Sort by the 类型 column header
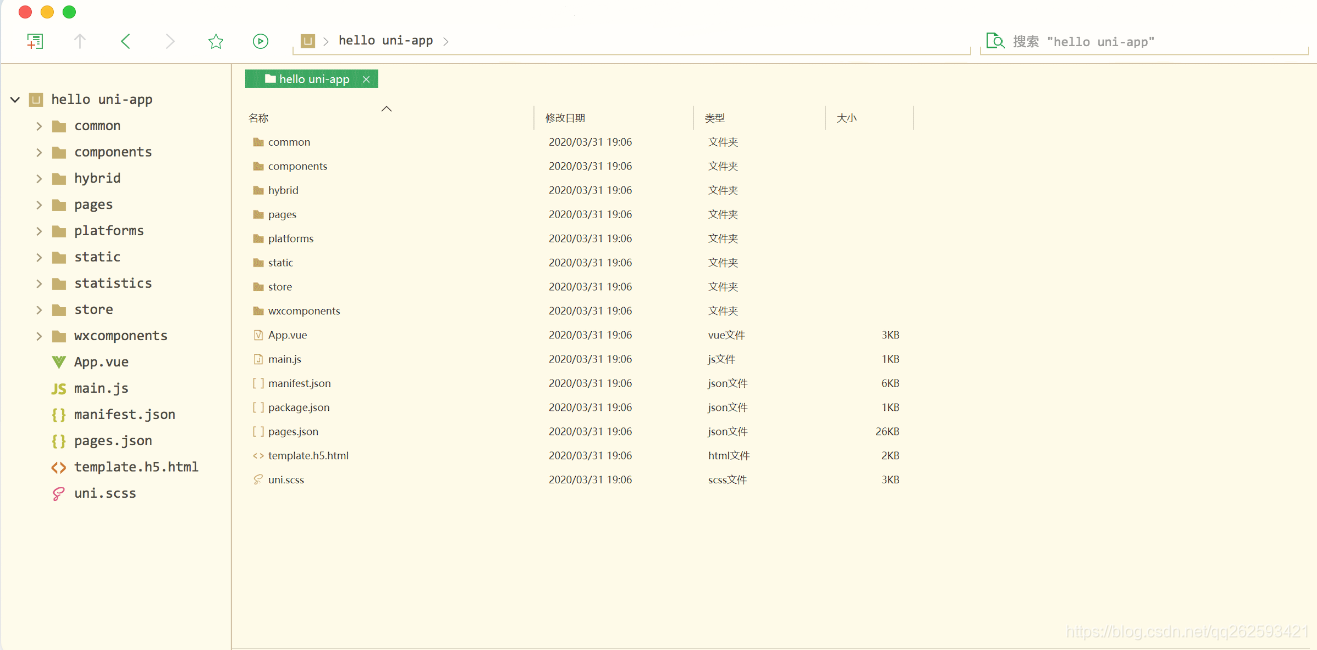 pos(714,118)
